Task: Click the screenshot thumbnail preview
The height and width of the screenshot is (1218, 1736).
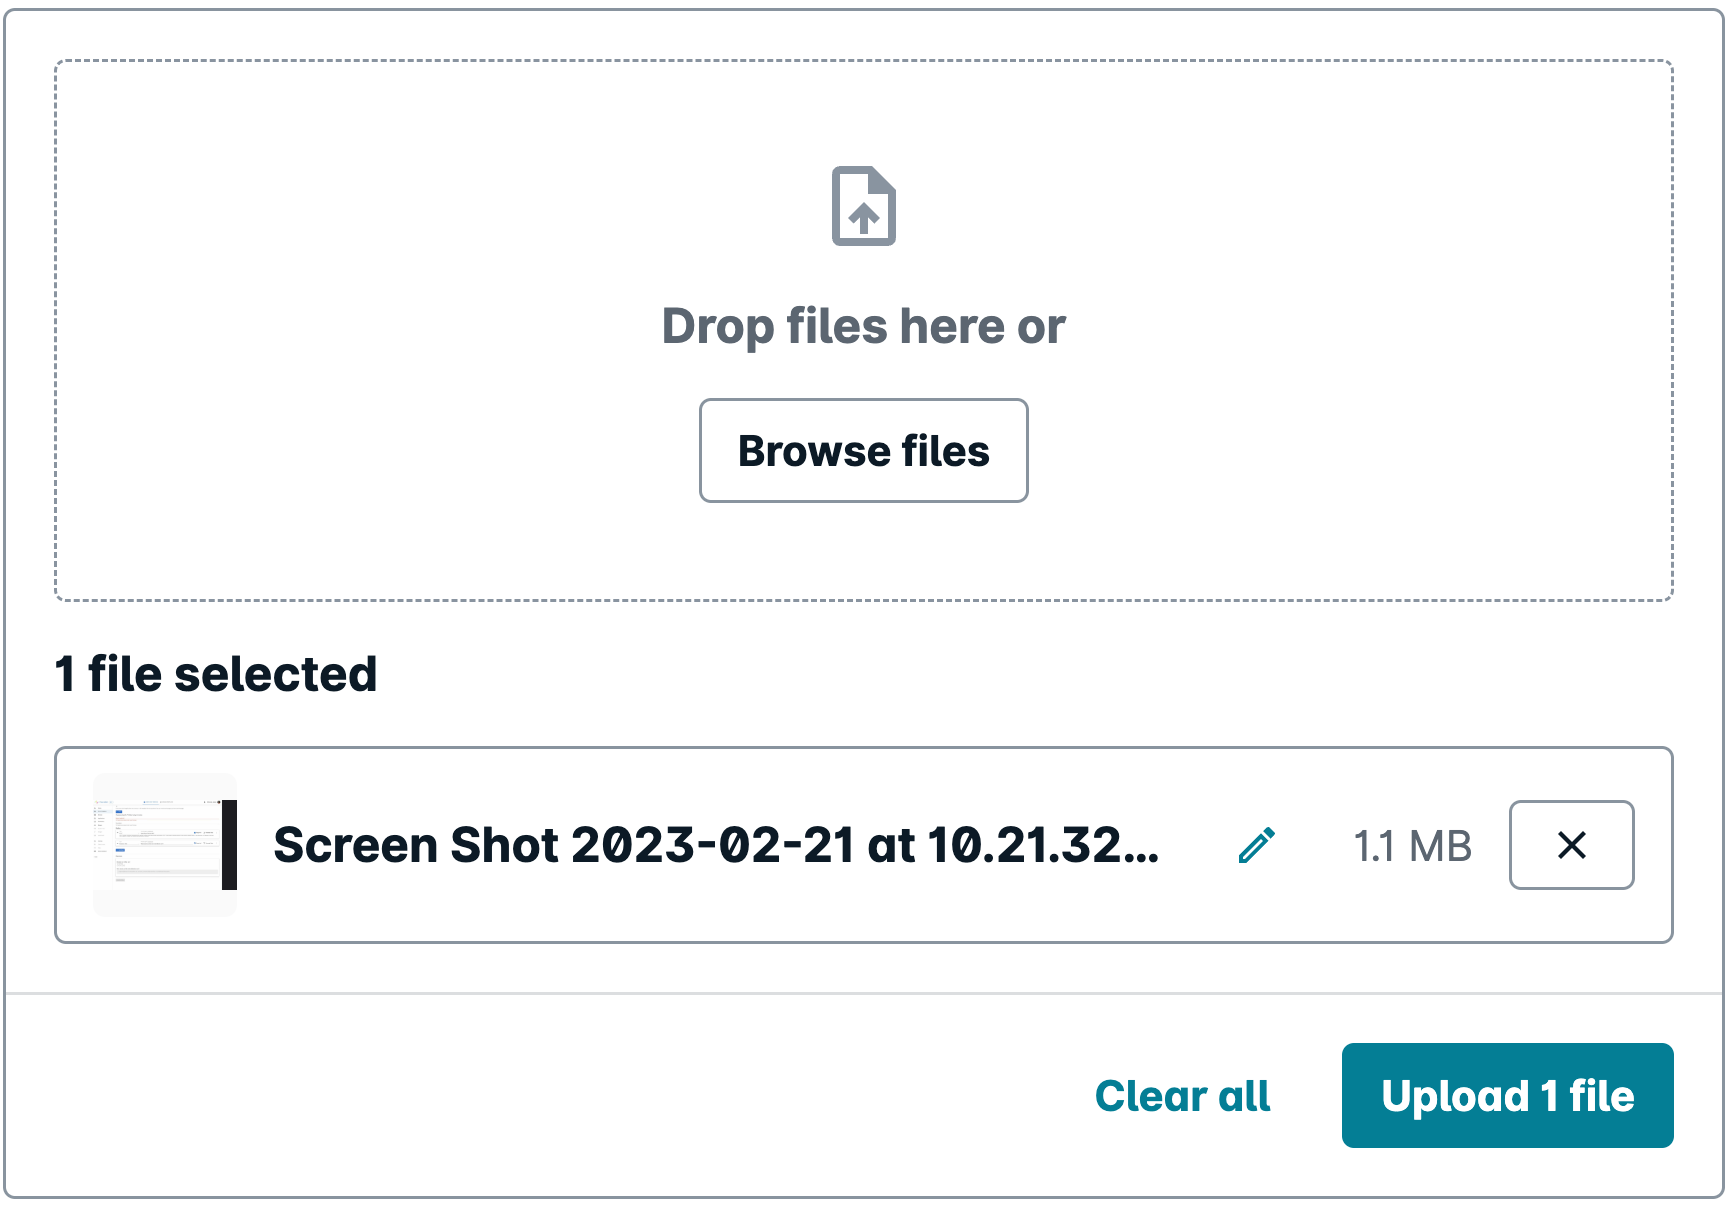Action: coord(164,844)
